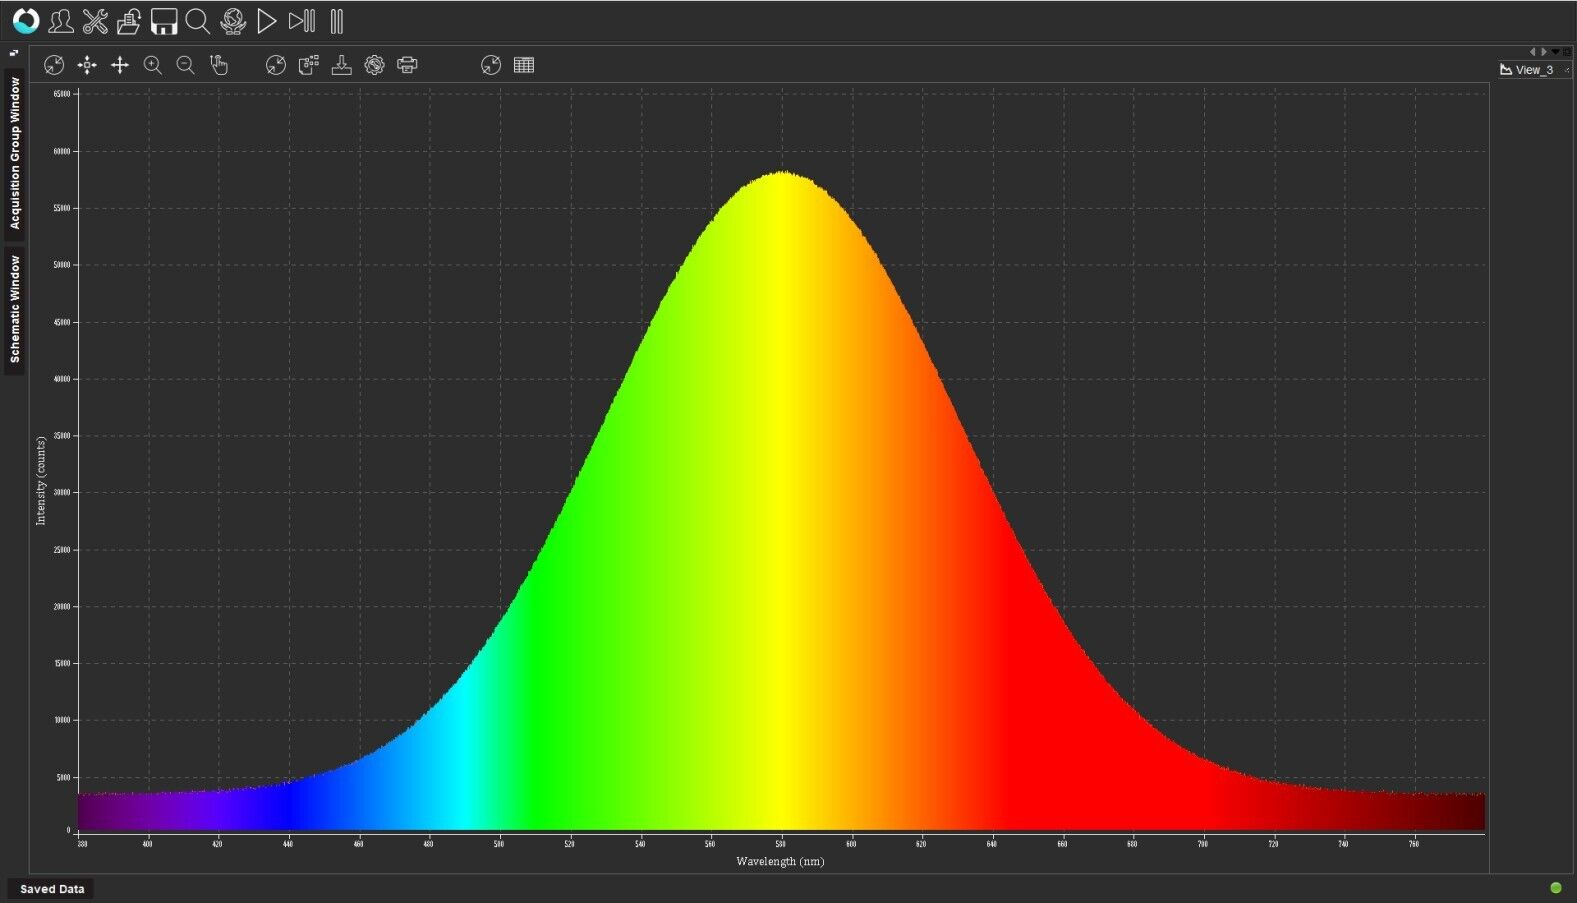Zoom out using the minus magnifier
Screen dimensions: 1577x903
[186, 65]
